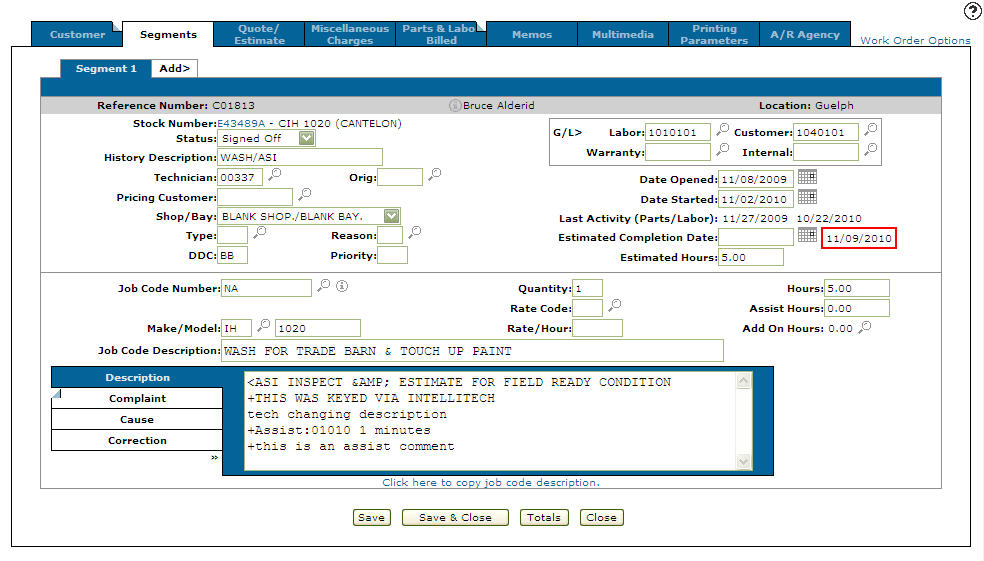The height and width of the screenshot is (561, 984).
Task: Click the Labor G/L lookup magnifier
Action: tap(722, 131)
